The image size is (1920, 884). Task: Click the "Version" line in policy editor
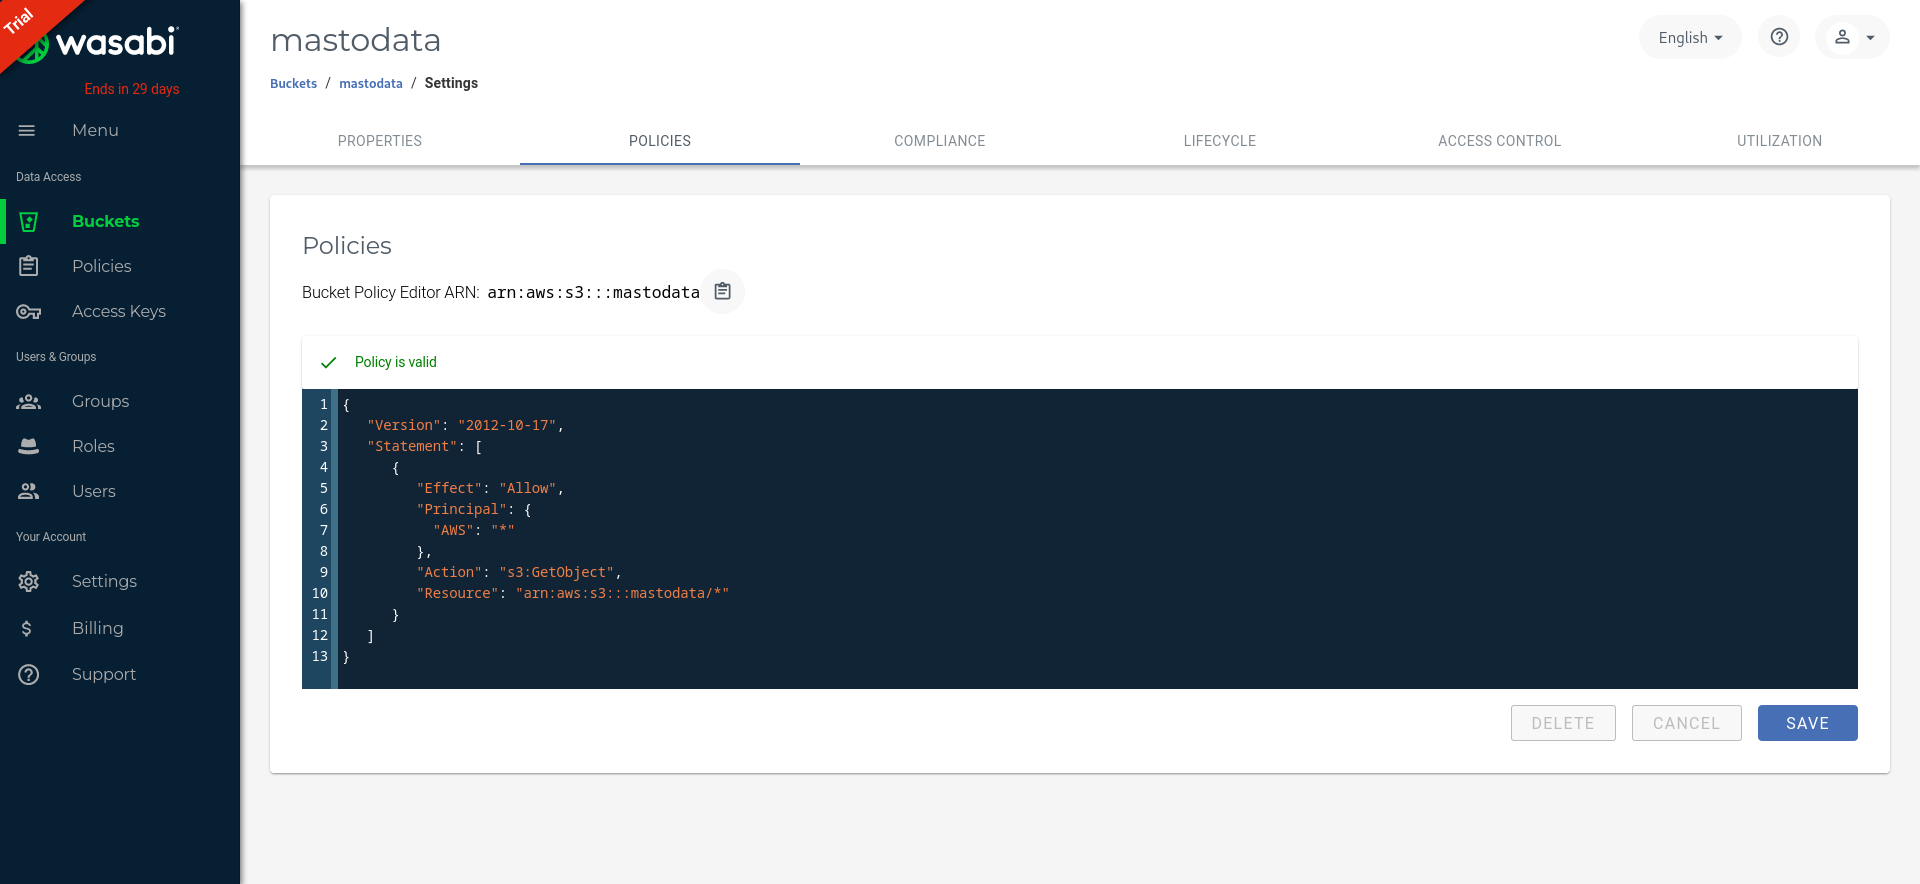(466, 425)
